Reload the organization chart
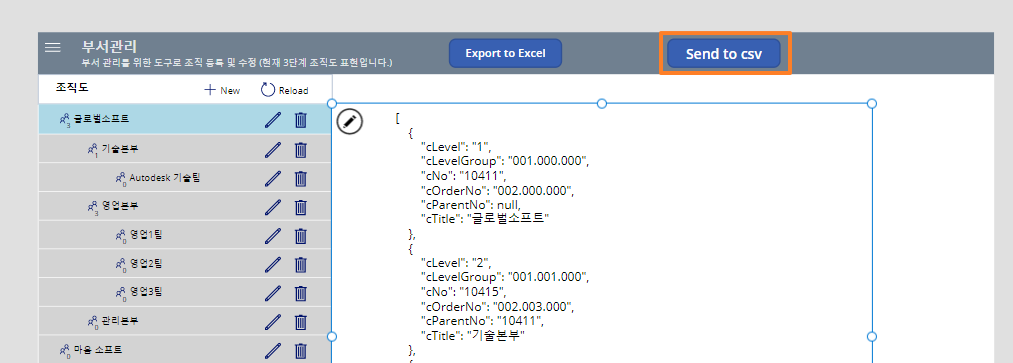This screenshot has height=363, width=1013. (x=284, y=90)
